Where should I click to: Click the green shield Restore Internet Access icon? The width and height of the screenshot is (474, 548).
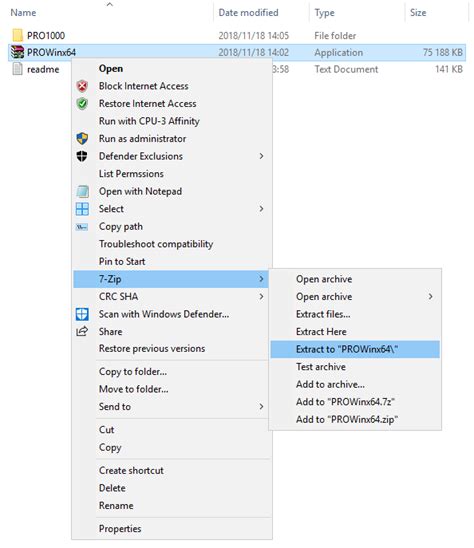coord(82,103)
